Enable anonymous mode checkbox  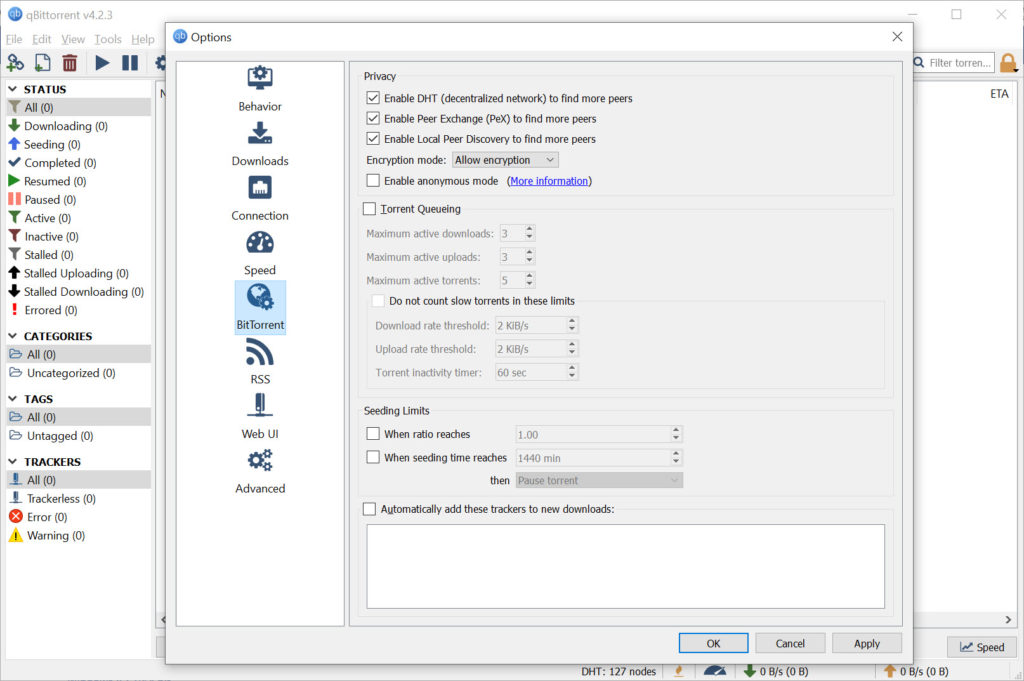click(373, 180)
